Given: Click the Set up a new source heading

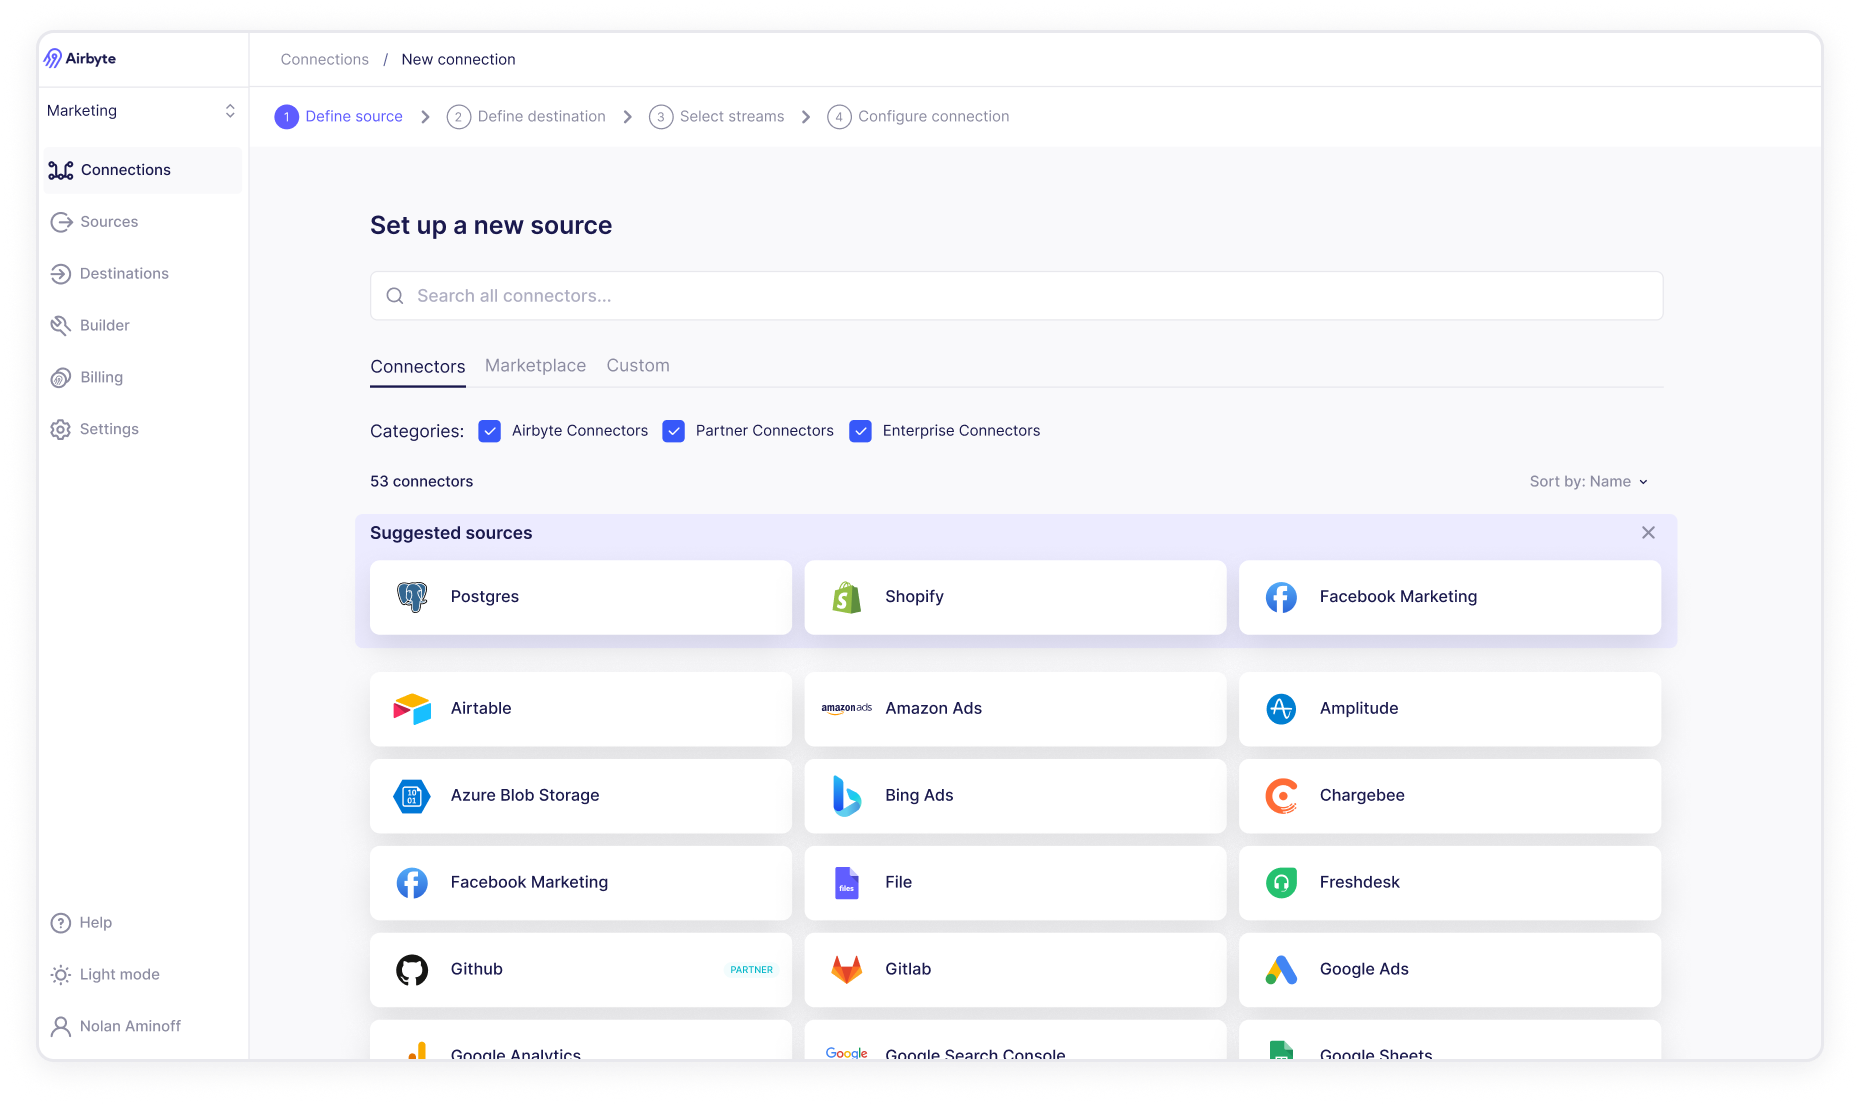Looking at the screenshot, I should (491, 226).
